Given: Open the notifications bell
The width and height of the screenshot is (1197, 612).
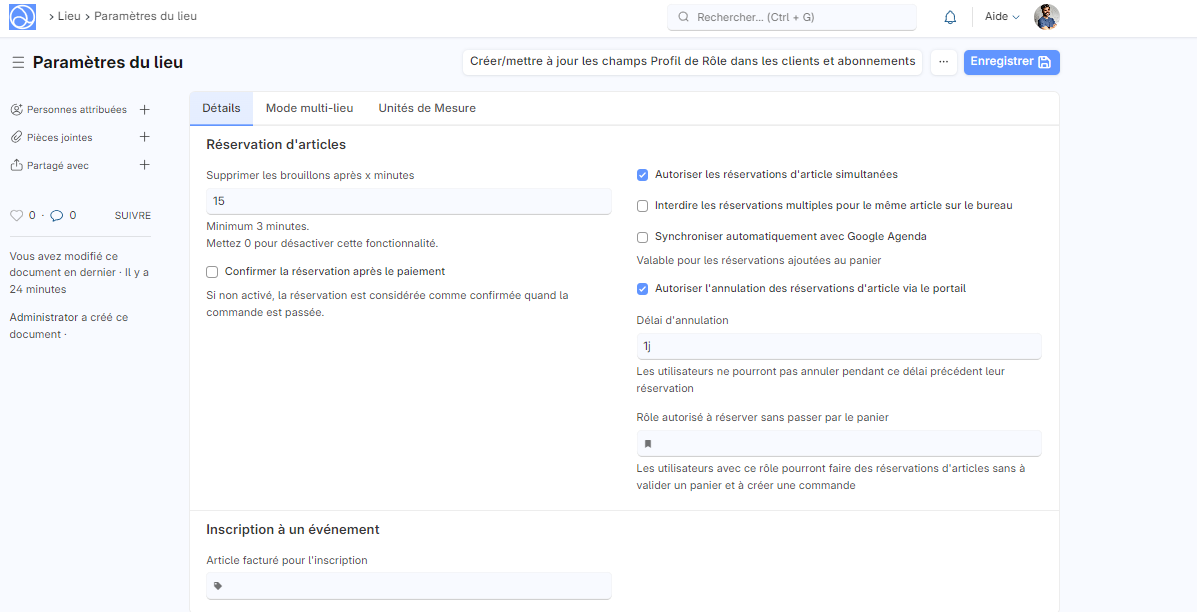Looking at the screenshot, I should click(x=950, y=17).
